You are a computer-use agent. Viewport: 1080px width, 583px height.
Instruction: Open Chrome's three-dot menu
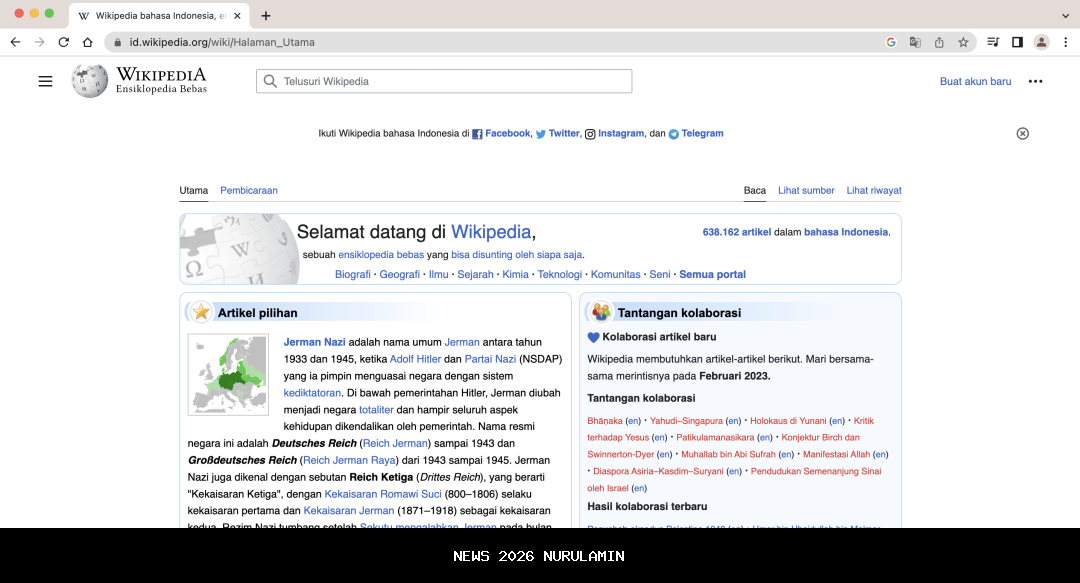click(x=1065, y=42)
